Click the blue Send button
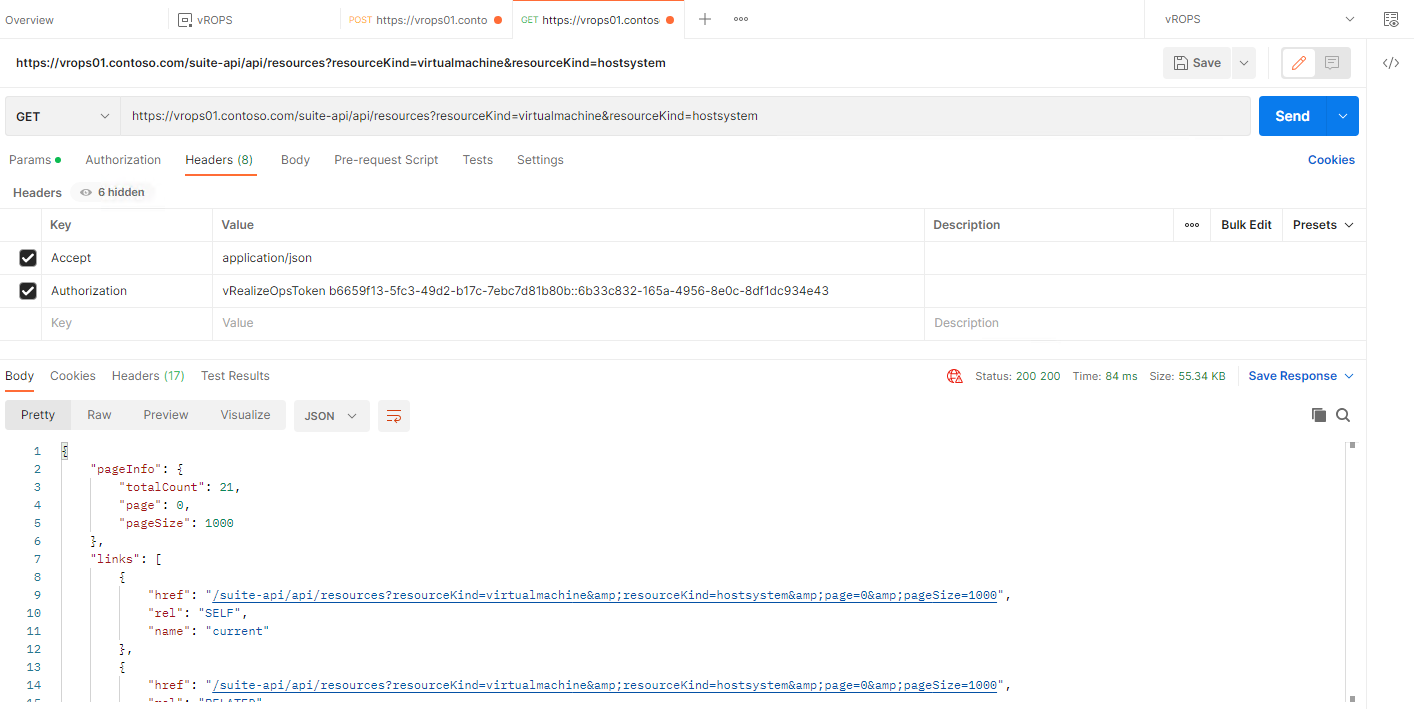Image resolution: width=1414 pixels, height=709 pixels. (1292, 116)
